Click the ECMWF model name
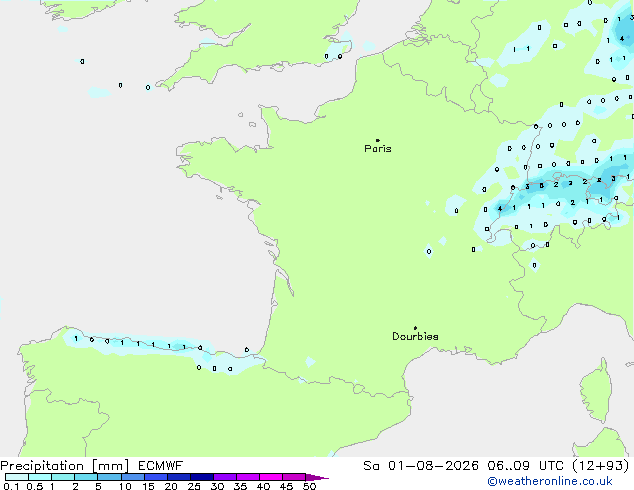Viewport: 634px width, 490px height. coord(161,466)
